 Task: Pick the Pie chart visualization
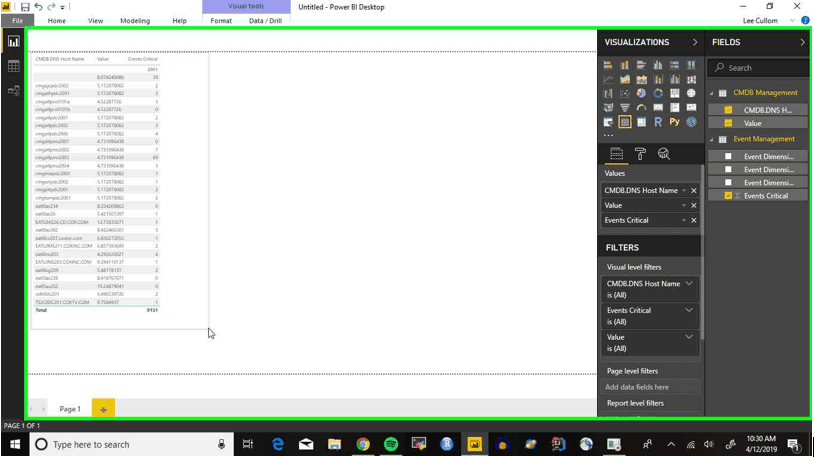642,93
